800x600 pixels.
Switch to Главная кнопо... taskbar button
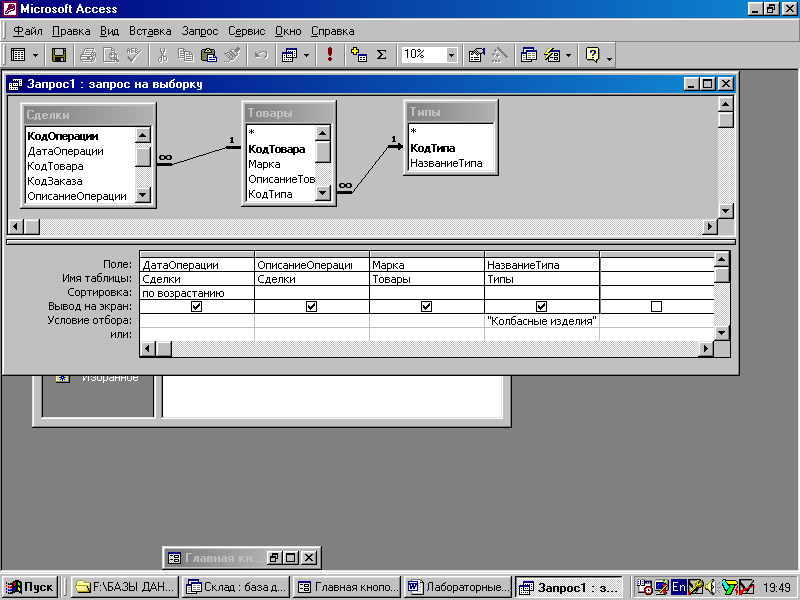pos(347,587)
